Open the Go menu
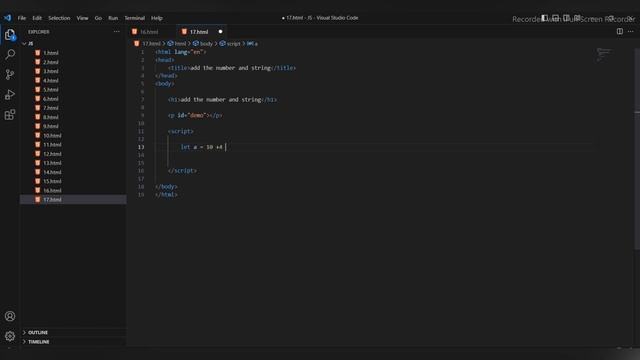This screenshot has height=360, width=640. (x=98, y=18)
